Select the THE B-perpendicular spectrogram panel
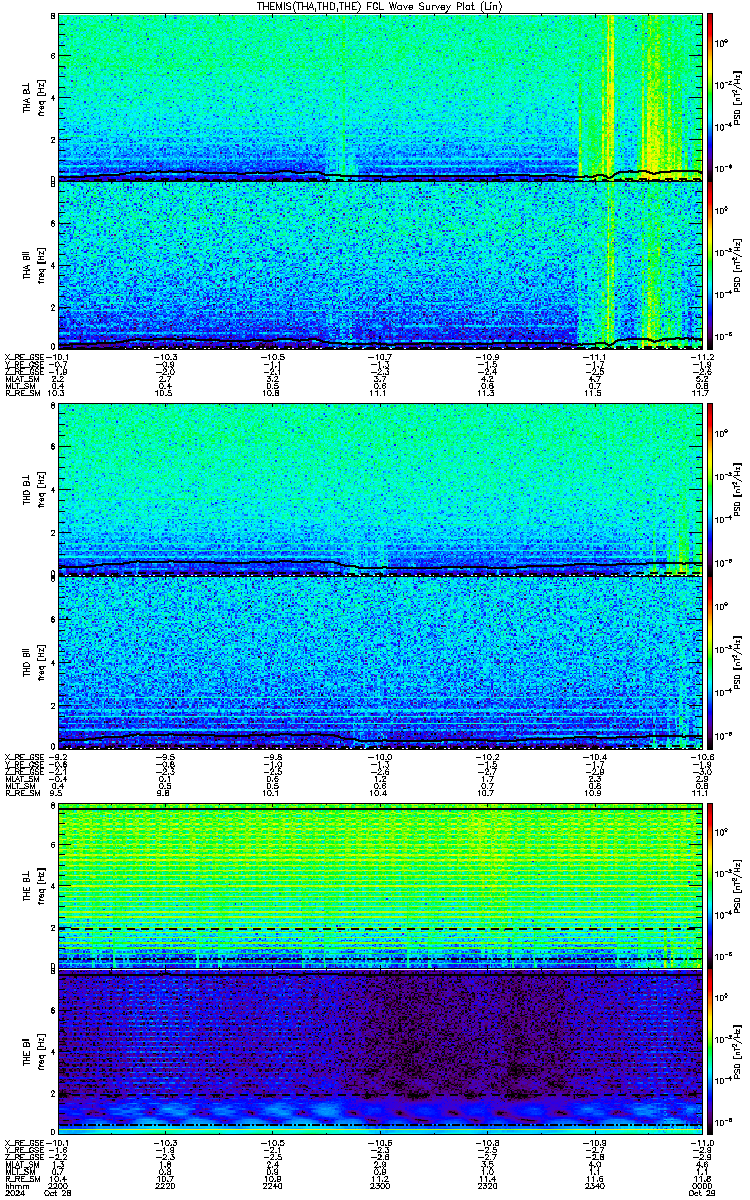The image size is (750, 1200). 380,886
